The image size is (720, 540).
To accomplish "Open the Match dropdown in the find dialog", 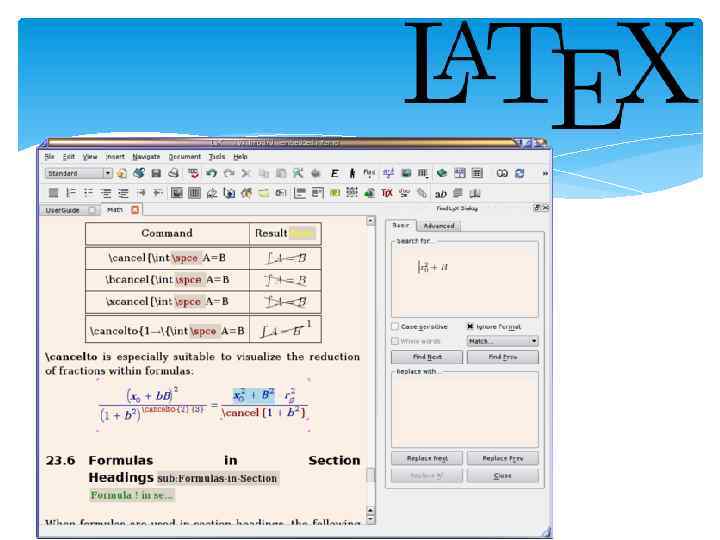I will point(502,341).
